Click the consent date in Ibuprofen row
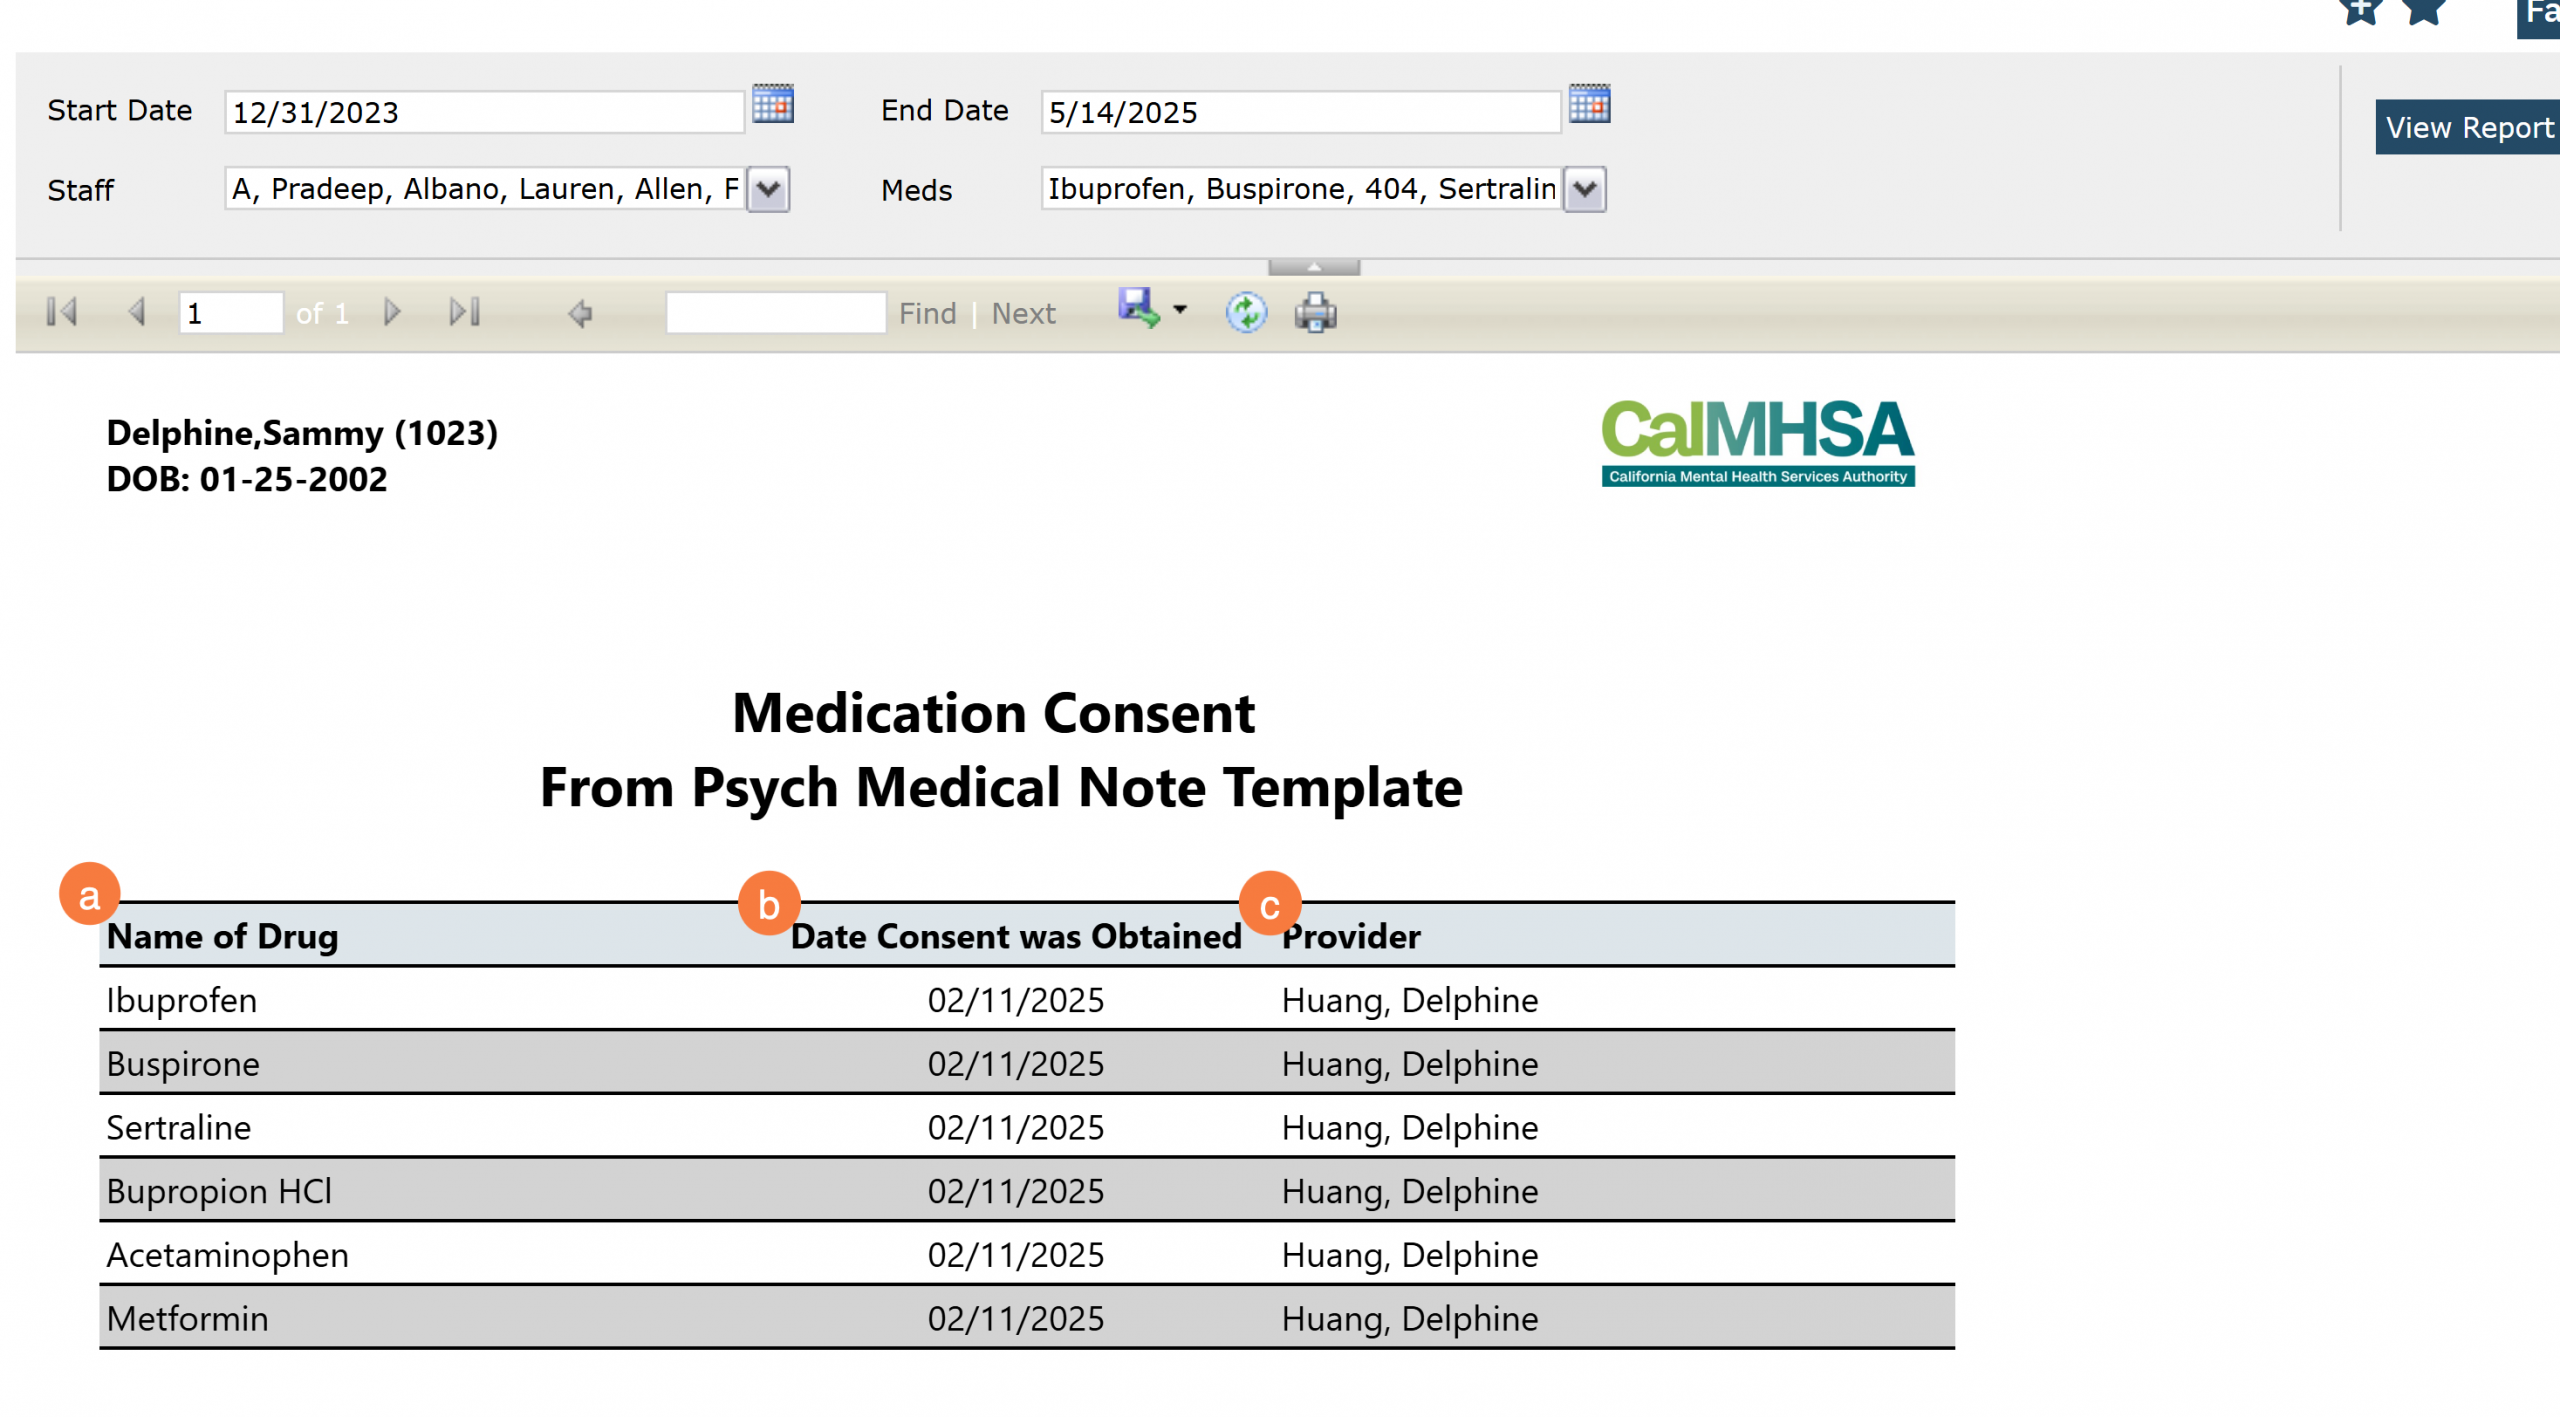 pyautogui.click(x=1016, y=1000)
